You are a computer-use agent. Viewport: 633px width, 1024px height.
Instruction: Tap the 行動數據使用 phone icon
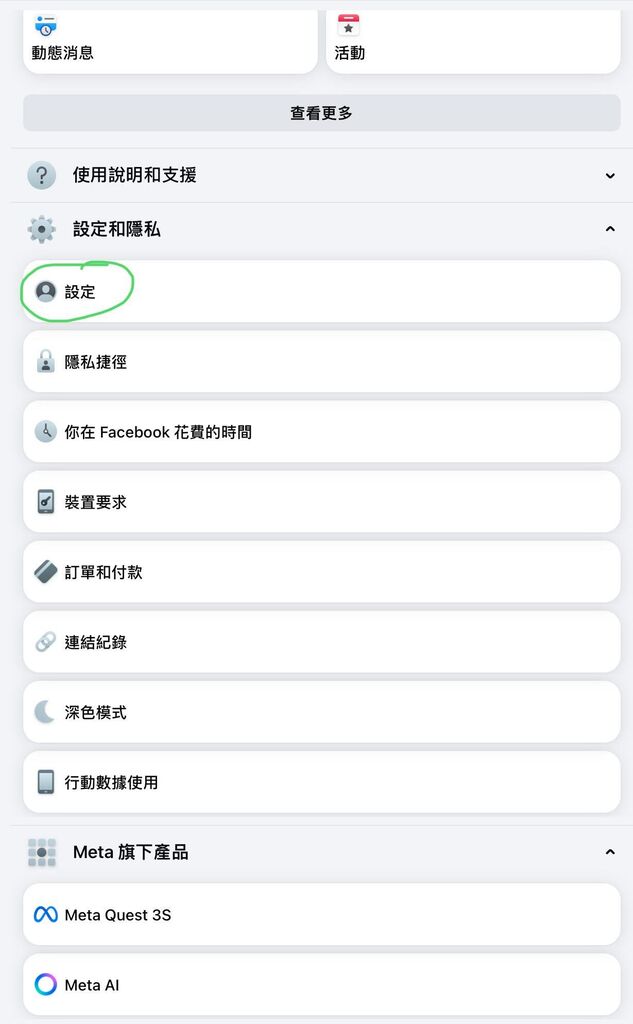click(46, 782)
